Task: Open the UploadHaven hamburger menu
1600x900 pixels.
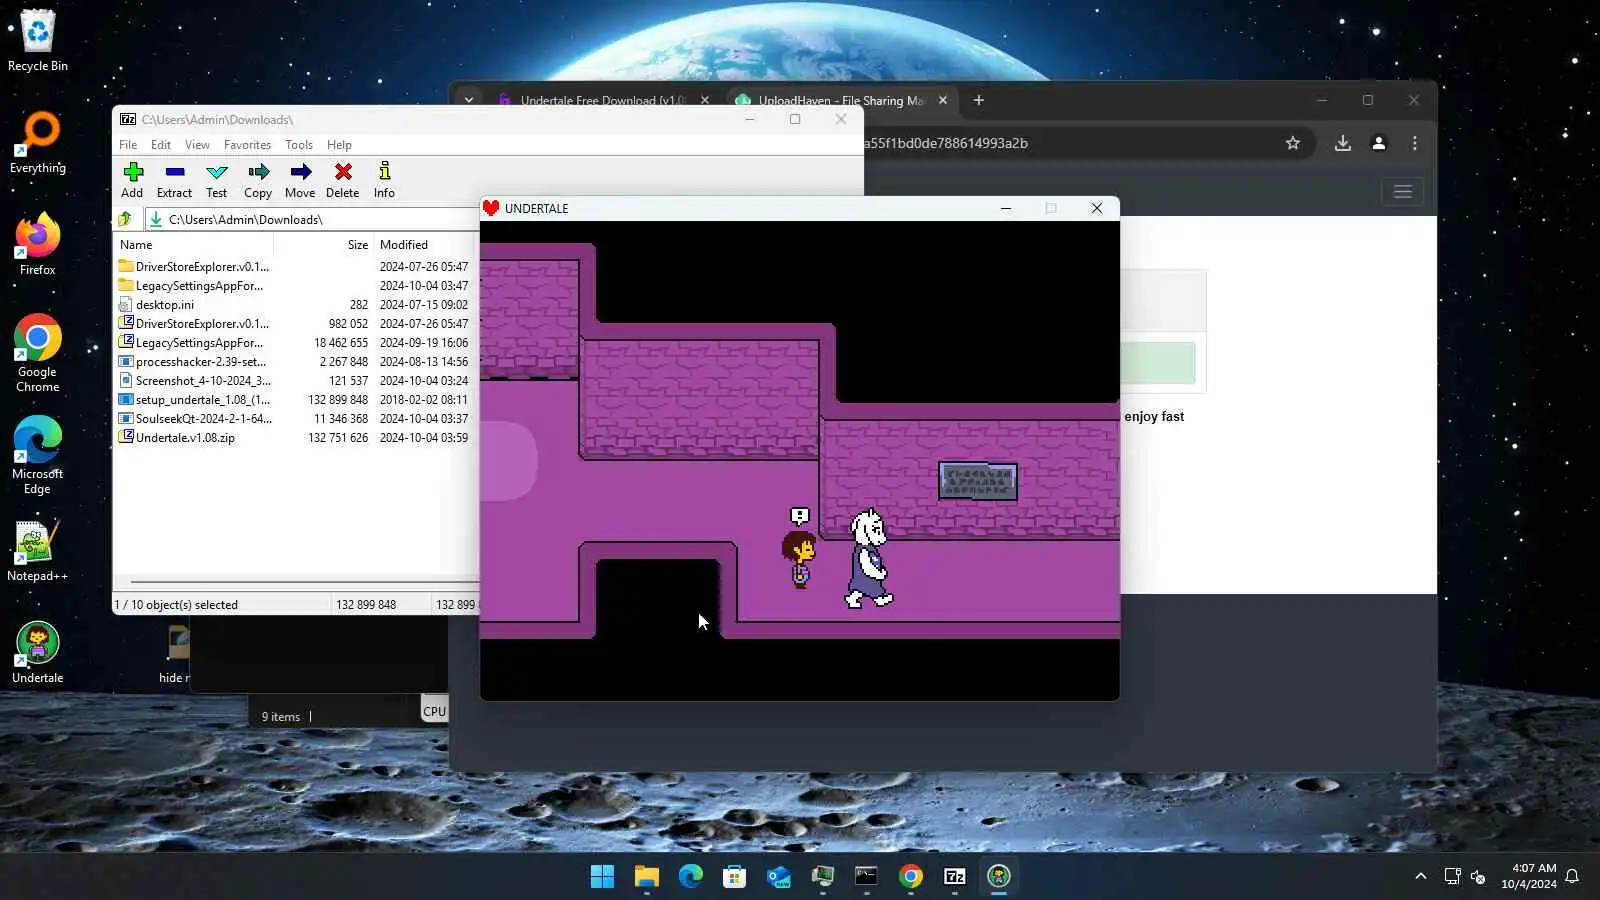Action: 1403,192
